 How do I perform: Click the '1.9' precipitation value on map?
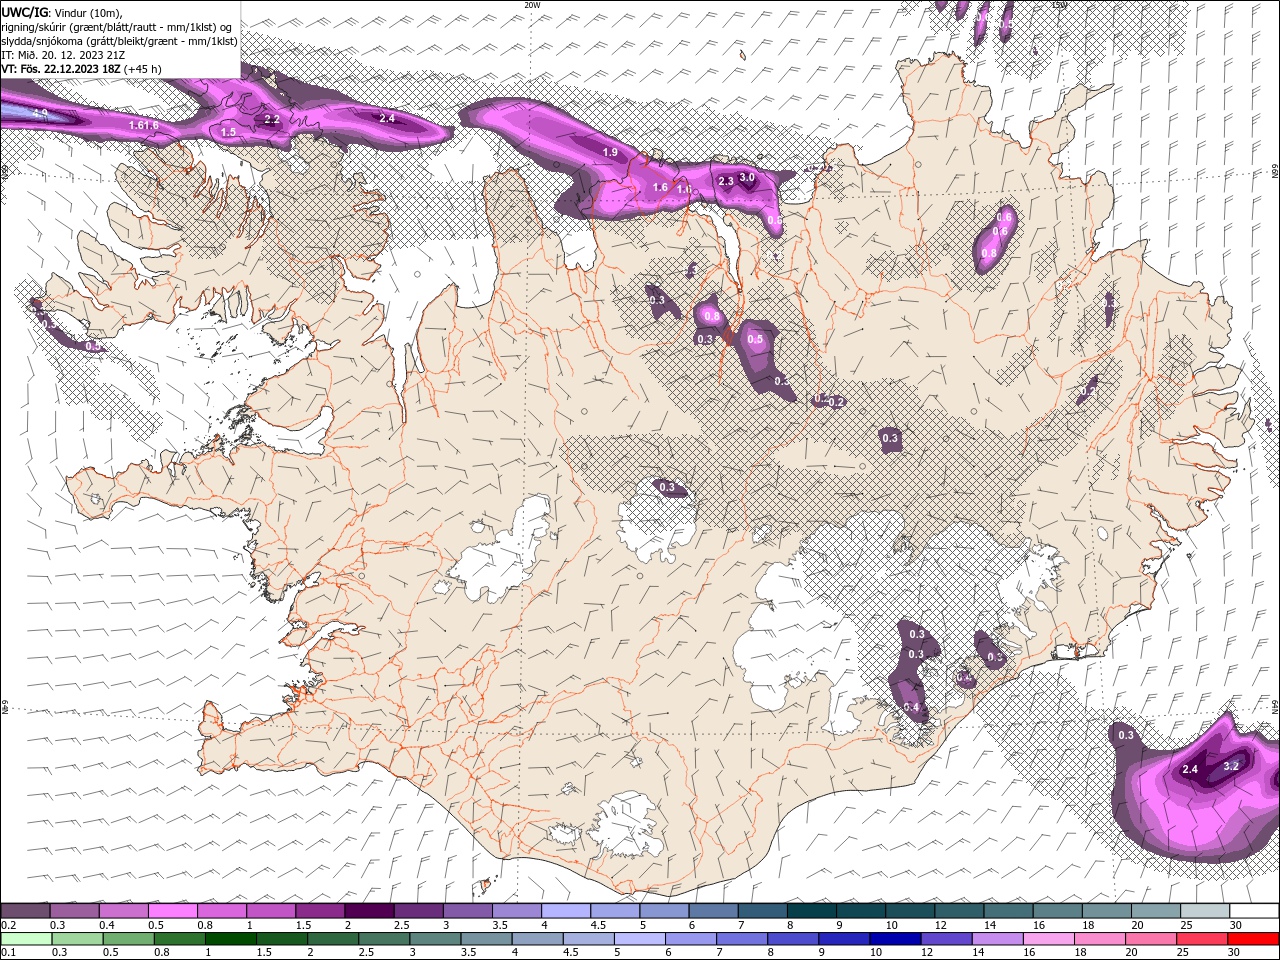click(x=610, y=152)
